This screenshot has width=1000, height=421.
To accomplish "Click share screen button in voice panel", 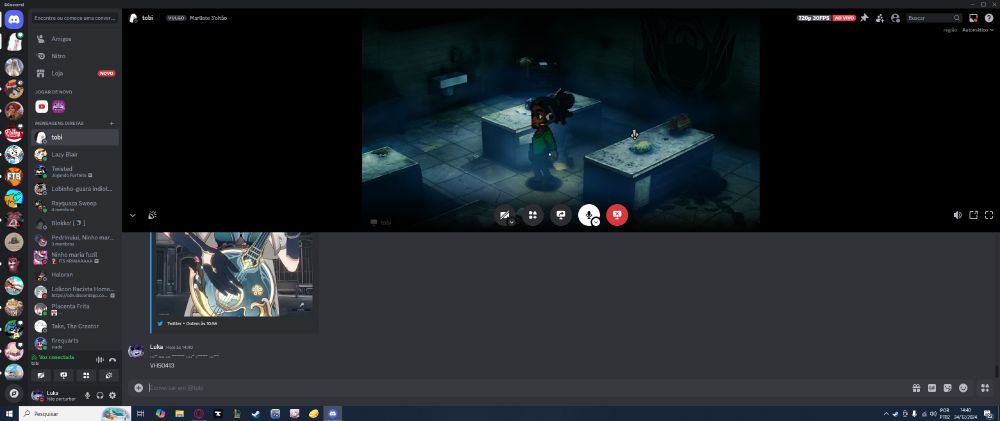I will pyautogui.click(x=63, y=376).
